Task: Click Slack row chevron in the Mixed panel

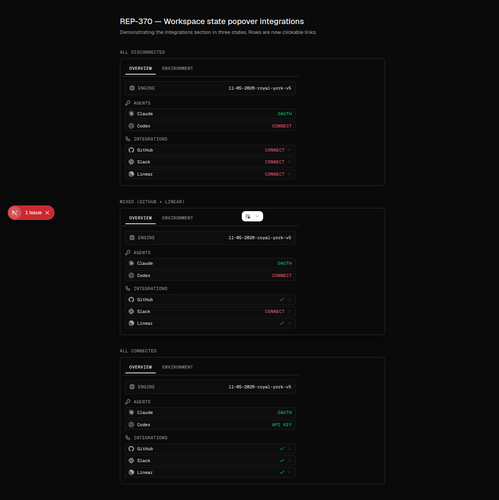Action: tap(289, 311)
